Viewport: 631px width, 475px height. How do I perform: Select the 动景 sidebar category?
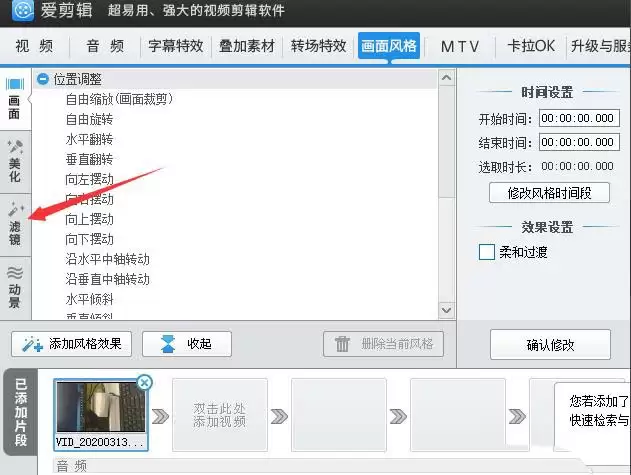(14, 288)
